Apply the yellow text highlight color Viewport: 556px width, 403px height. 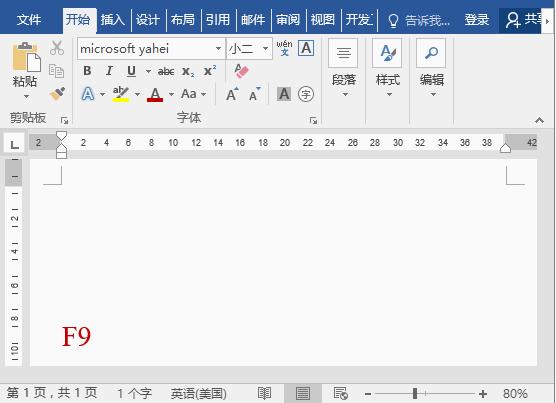coord(121,94)
